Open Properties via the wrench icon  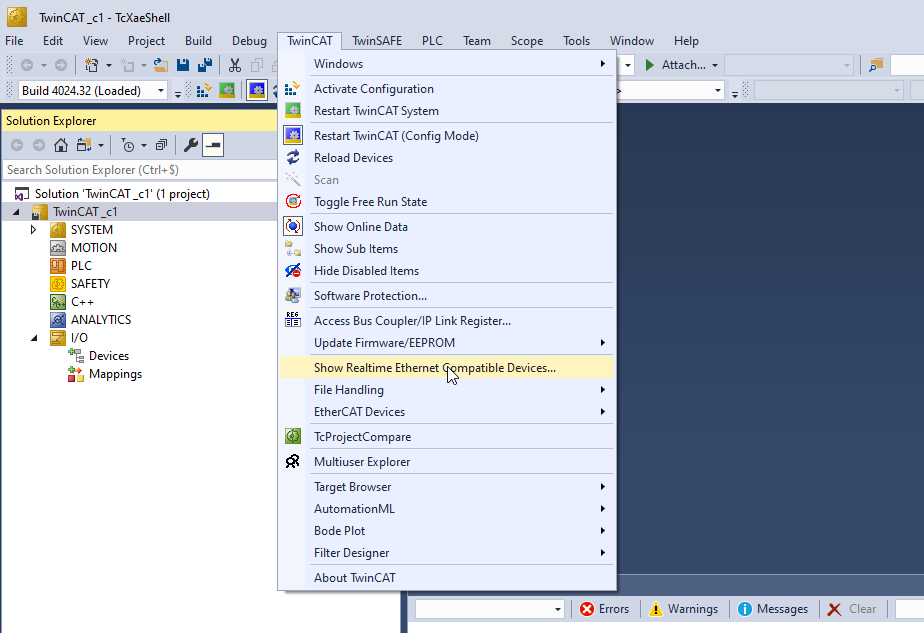pyautogui.click(x=190, y=145)
